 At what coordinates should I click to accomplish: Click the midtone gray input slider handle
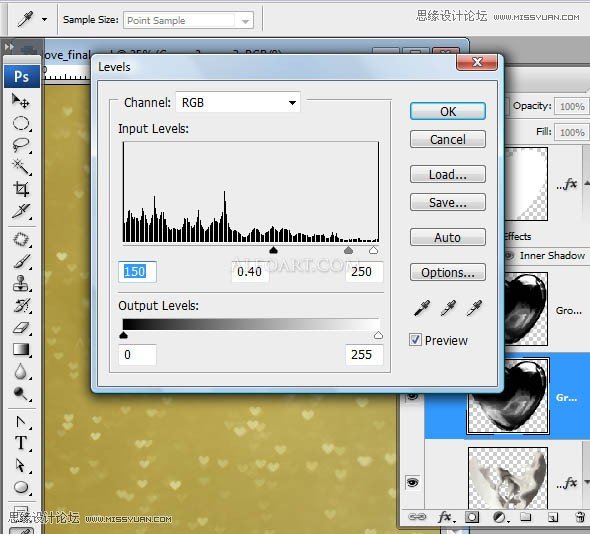[x=348, y=250]
